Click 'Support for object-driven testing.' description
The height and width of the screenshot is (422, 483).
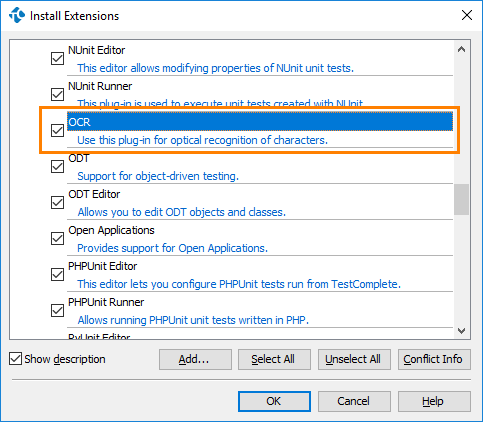[158, 176]
